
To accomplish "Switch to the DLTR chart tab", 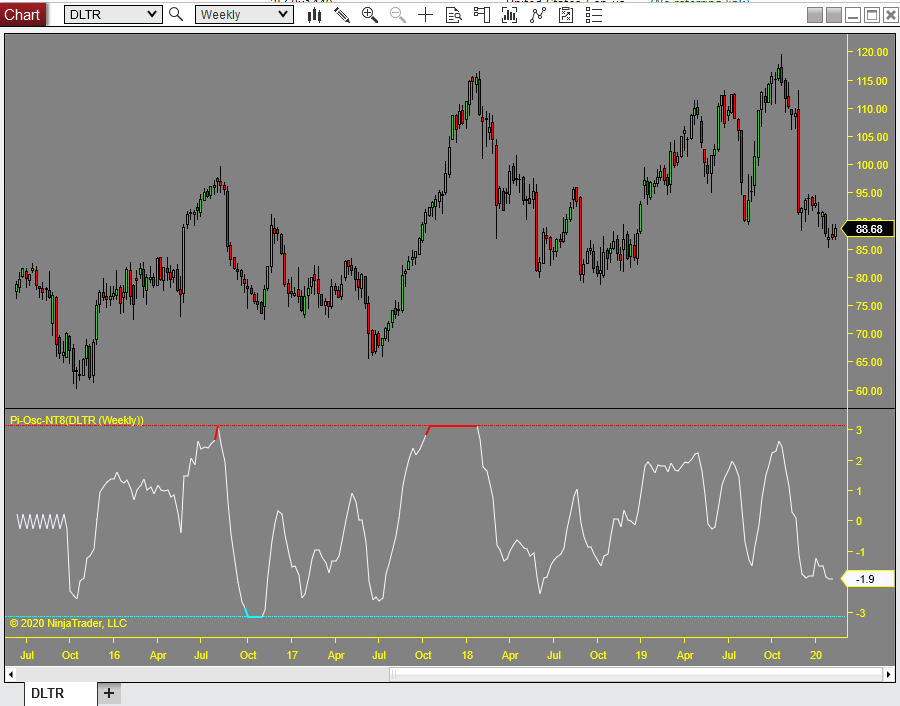I will point(47,693).
